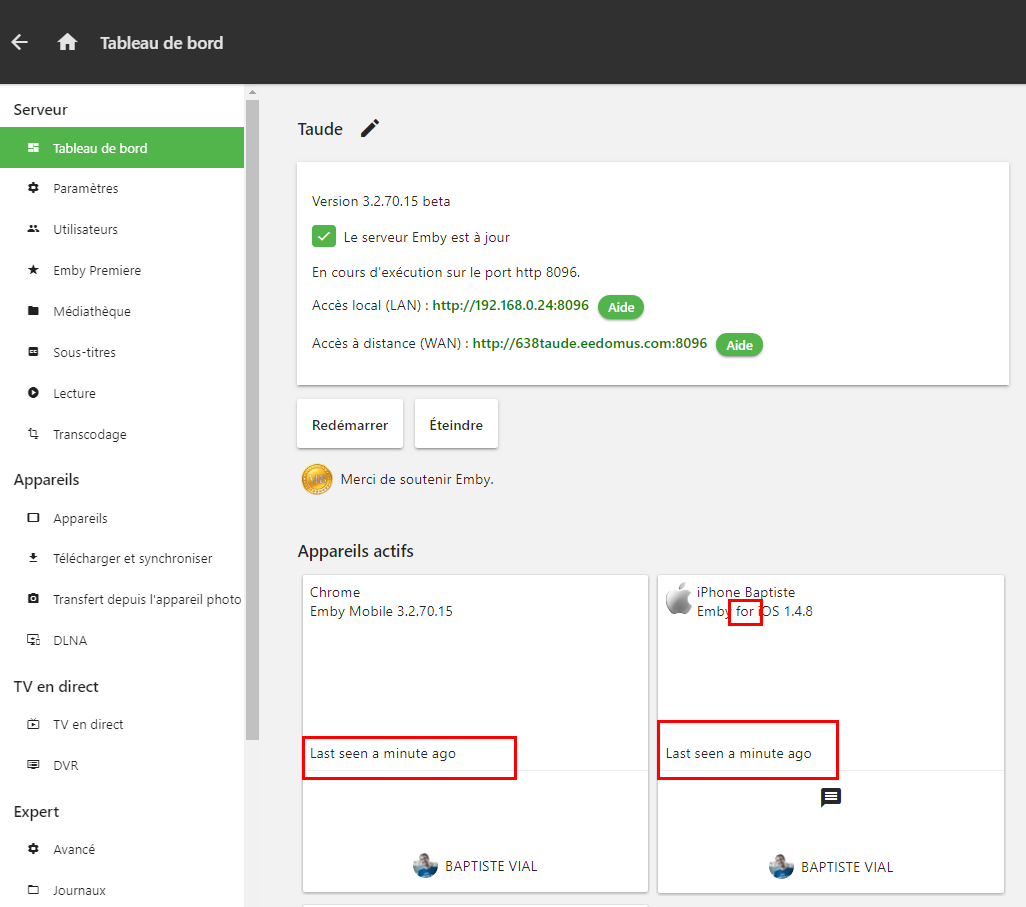Open Télécharger et synchroniser page

click(122, 558)
